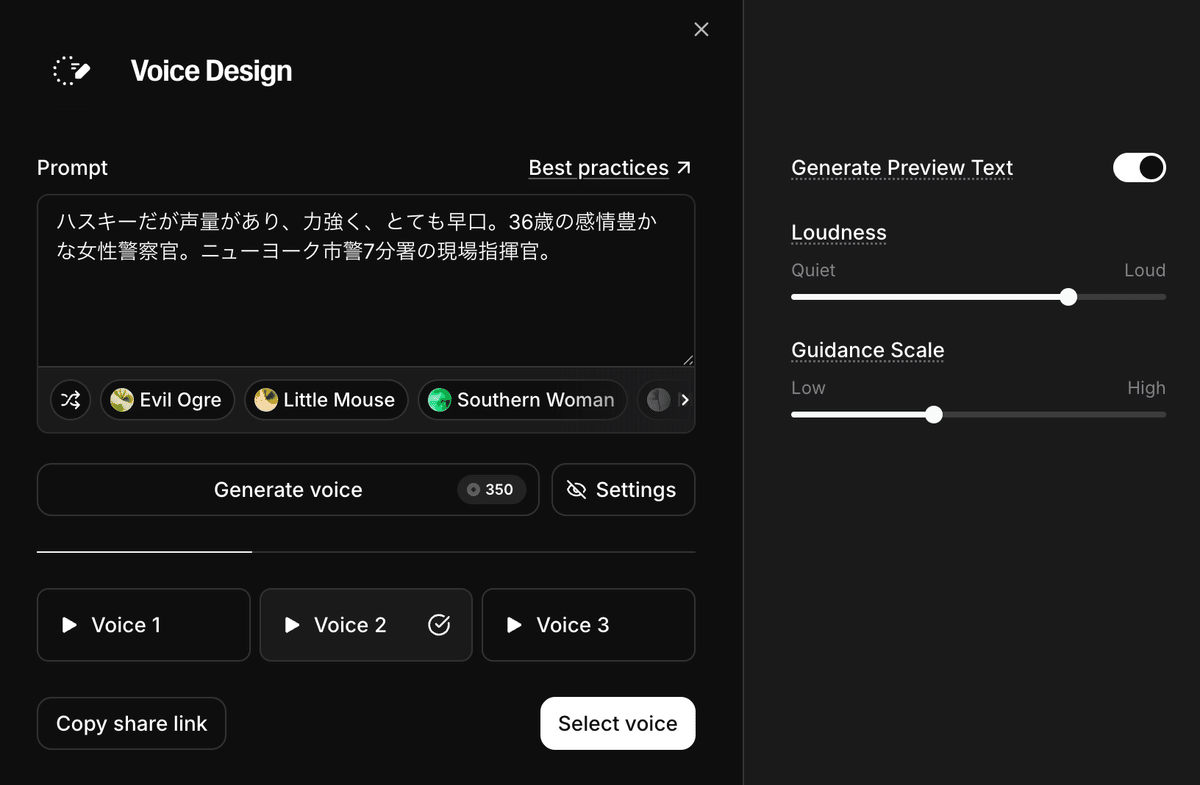Play the Voice 2 preview
Viewport: 1200px width, 785px height.
click(x=292, y=625)
